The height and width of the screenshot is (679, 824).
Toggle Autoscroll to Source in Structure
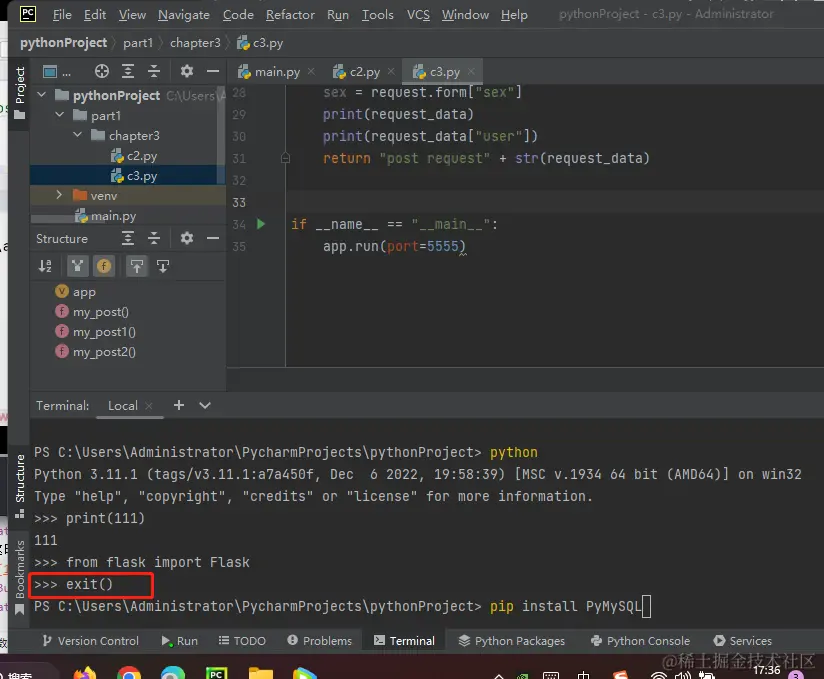[137, 266]
